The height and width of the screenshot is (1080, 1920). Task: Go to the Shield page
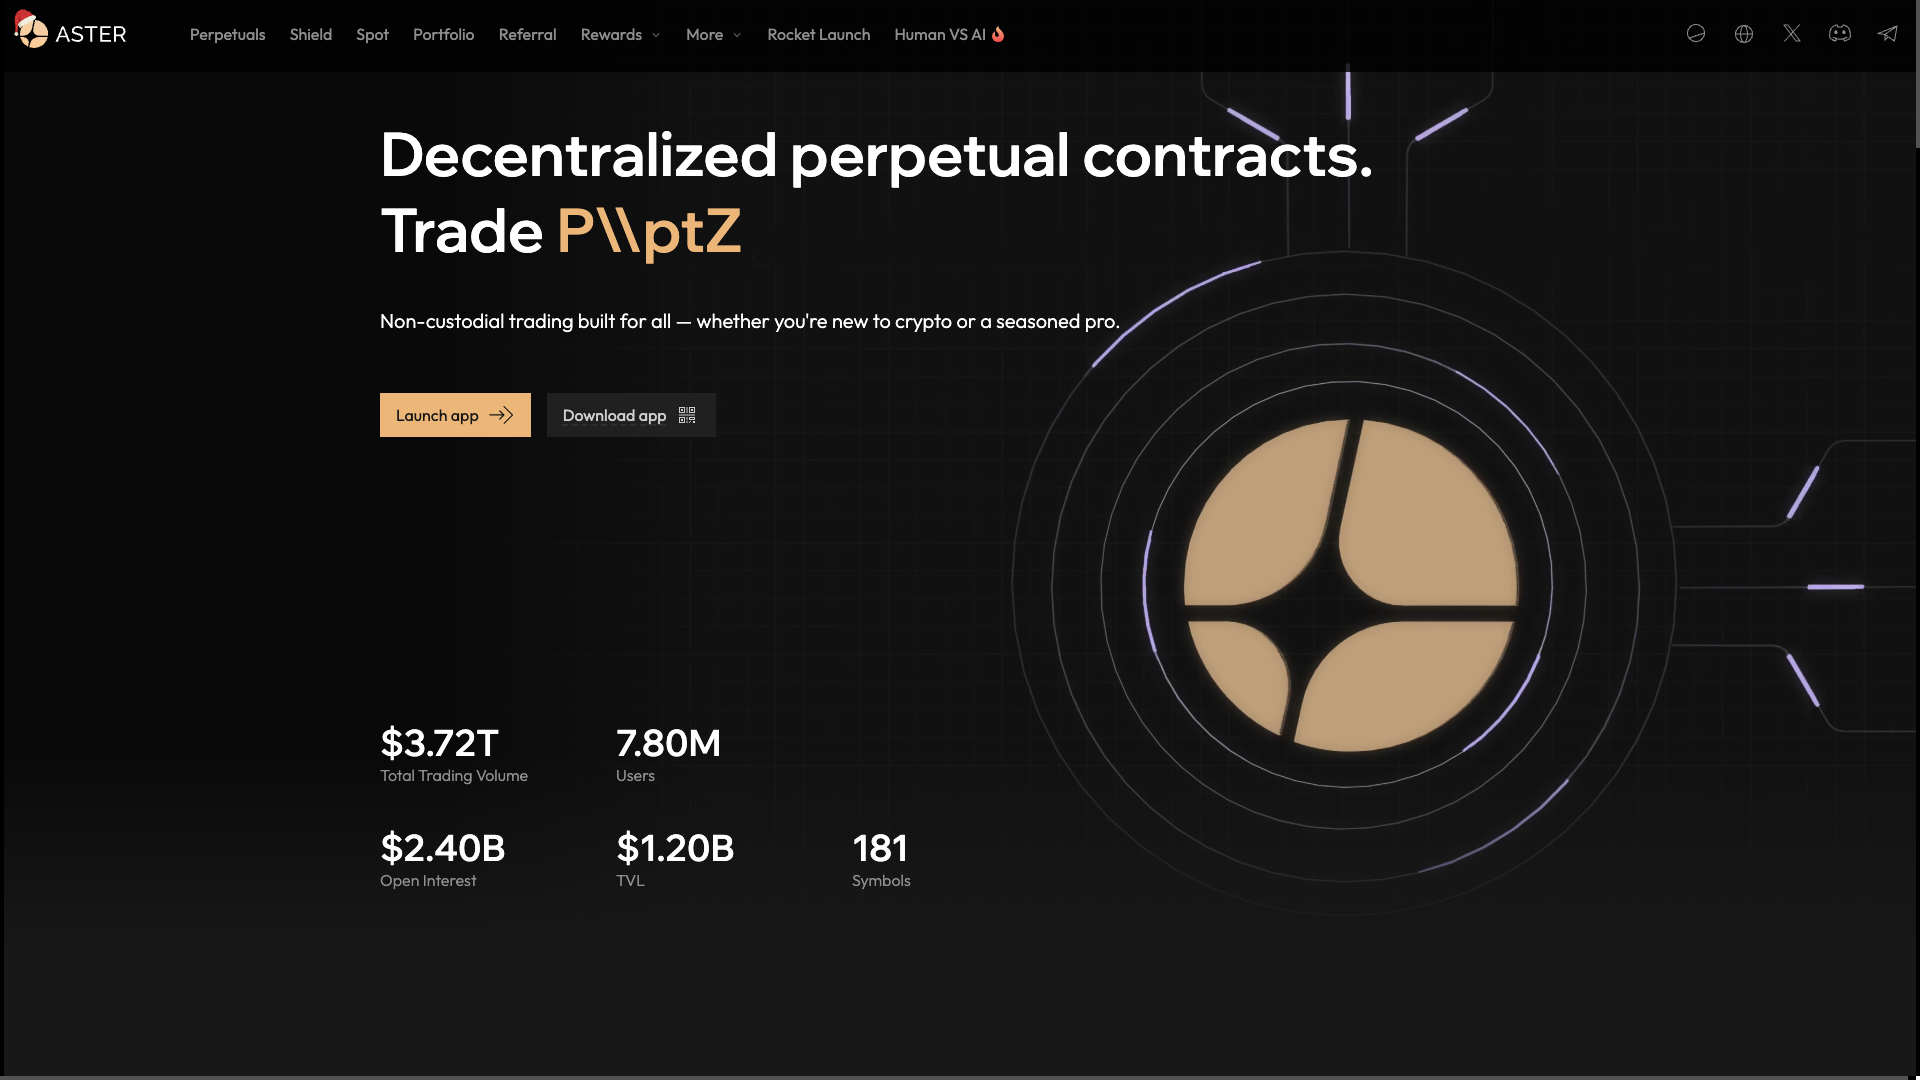311,34
